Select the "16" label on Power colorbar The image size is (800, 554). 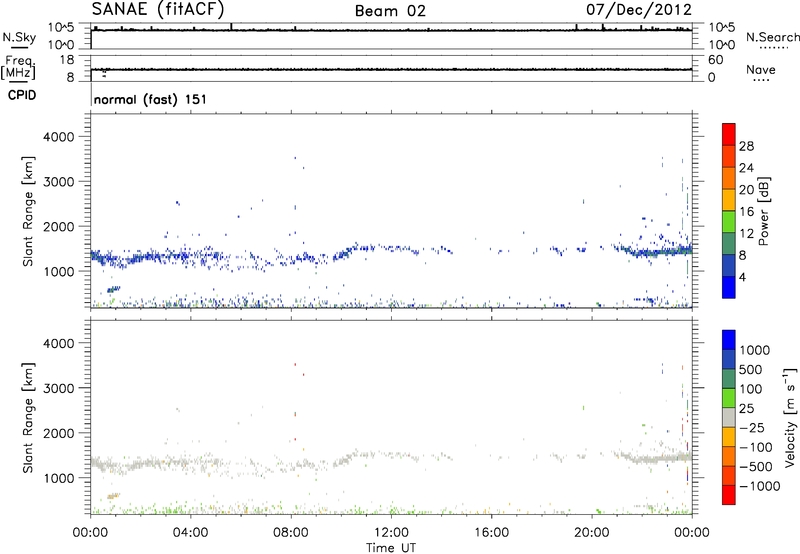click(x=746, y=212)
